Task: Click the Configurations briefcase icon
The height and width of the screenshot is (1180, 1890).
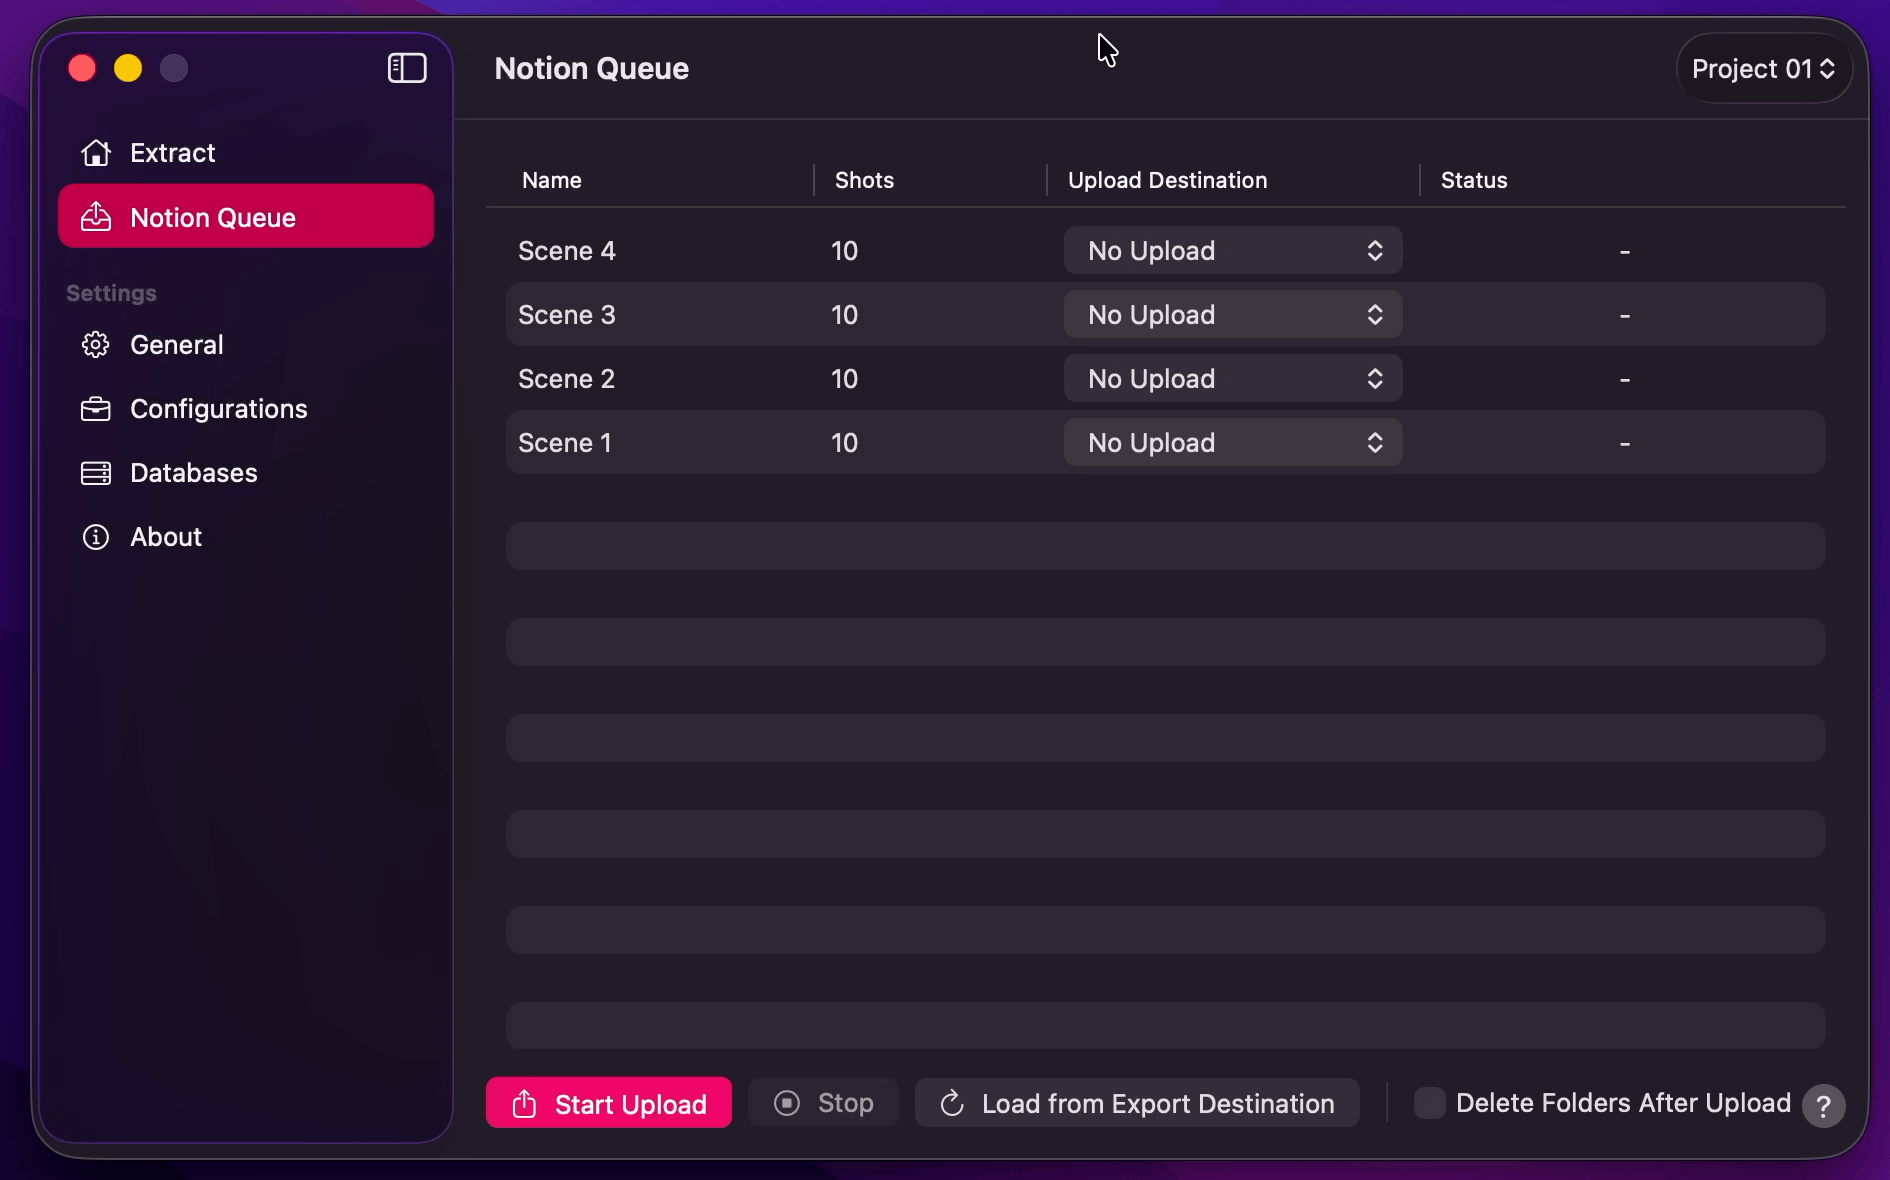Action: pos(96,409)
